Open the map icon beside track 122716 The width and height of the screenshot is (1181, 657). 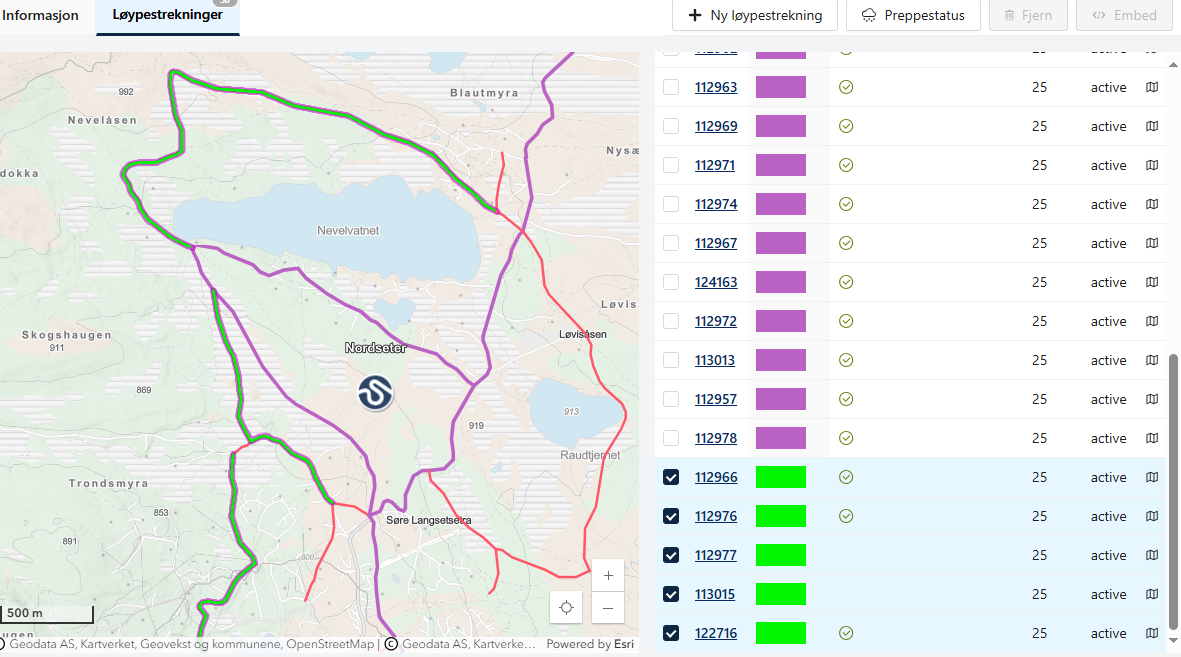click(1152, 633)
